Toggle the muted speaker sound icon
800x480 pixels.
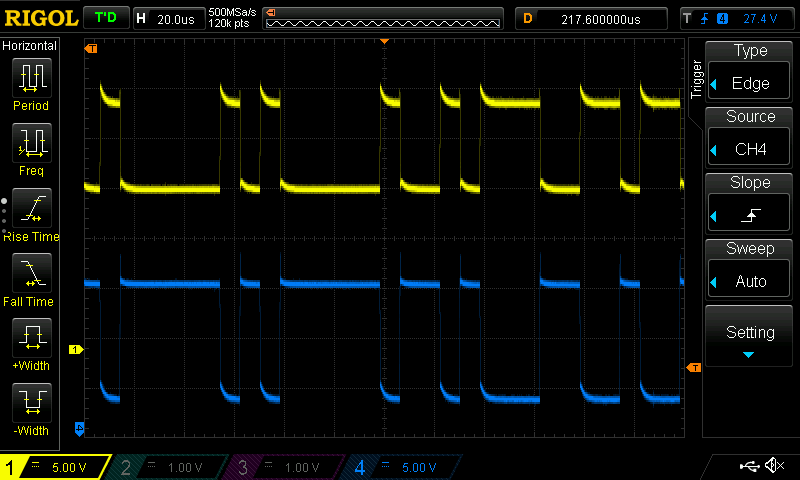773,466
